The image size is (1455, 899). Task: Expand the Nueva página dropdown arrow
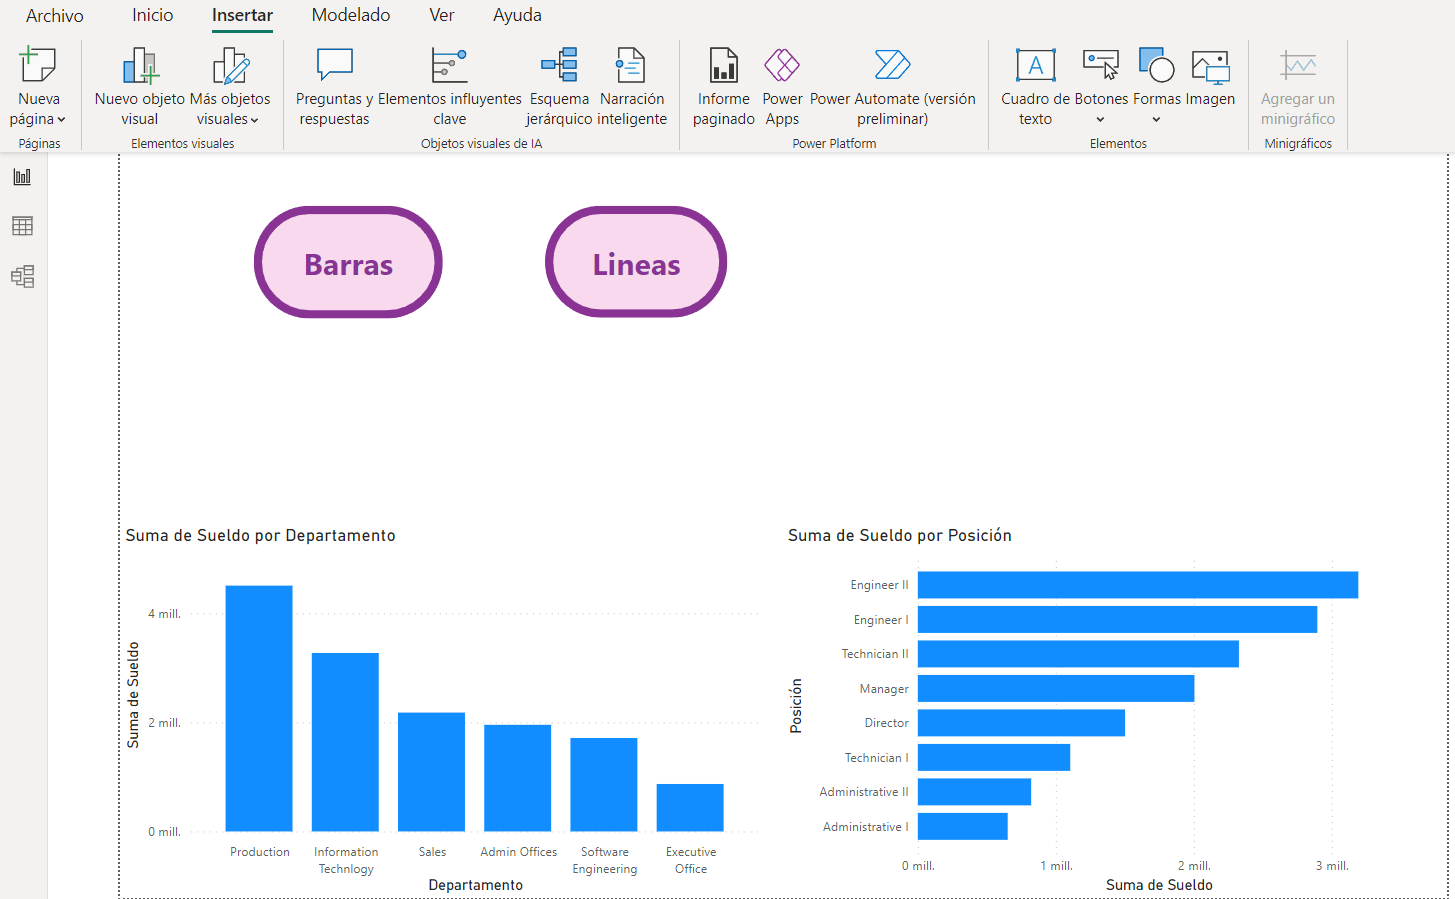click(61, 120)
